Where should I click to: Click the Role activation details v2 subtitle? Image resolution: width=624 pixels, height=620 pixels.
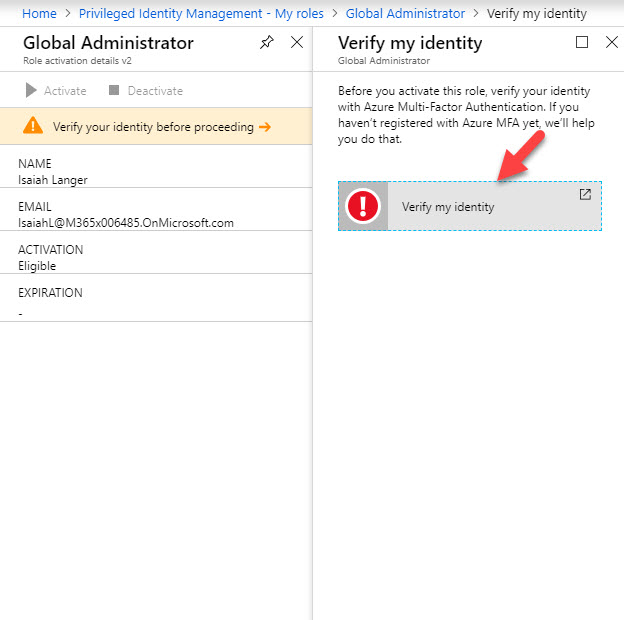(x=77, y=61)
